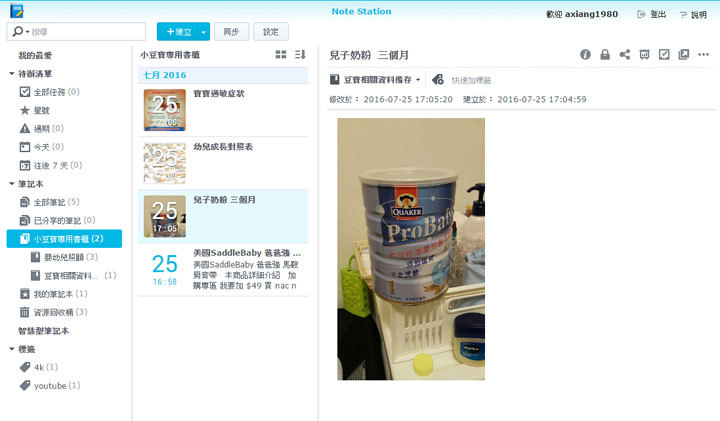Select the 4k (1) tag
This screenshot has height=421, width=720.
39,367
